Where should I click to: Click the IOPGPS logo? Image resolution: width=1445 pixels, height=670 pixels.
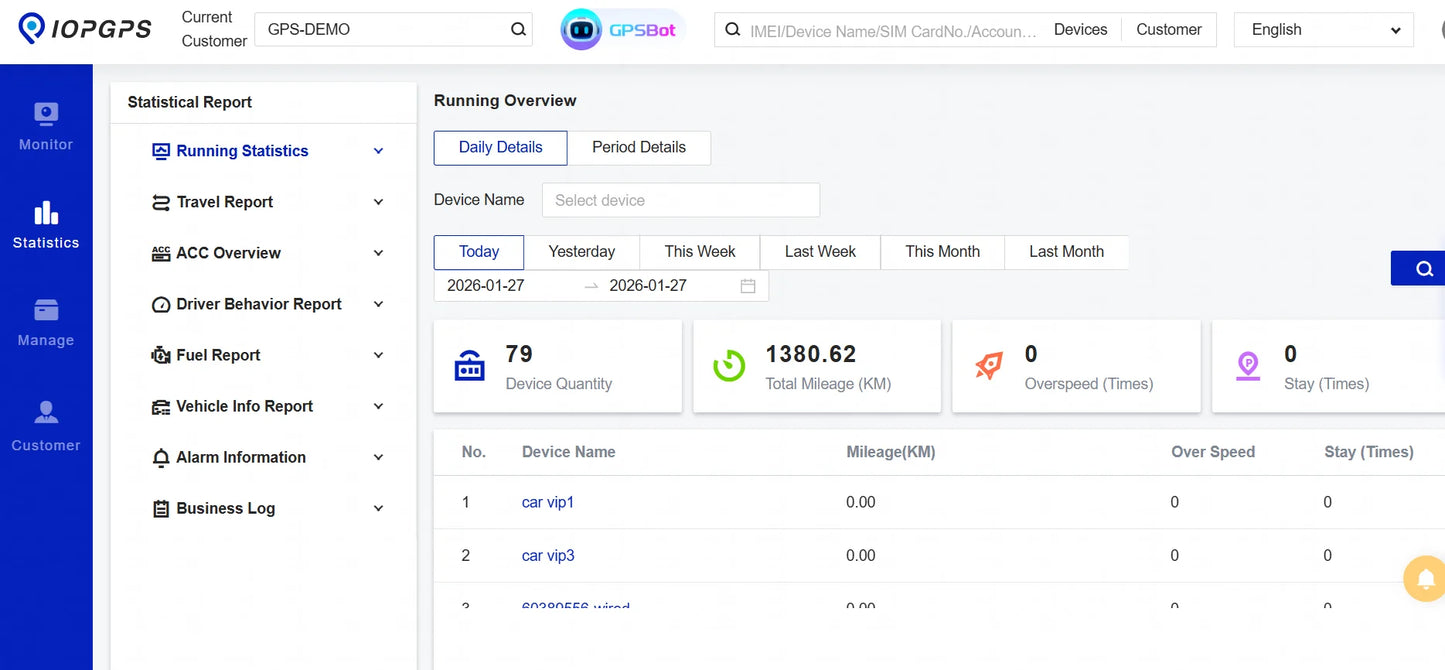85,28
